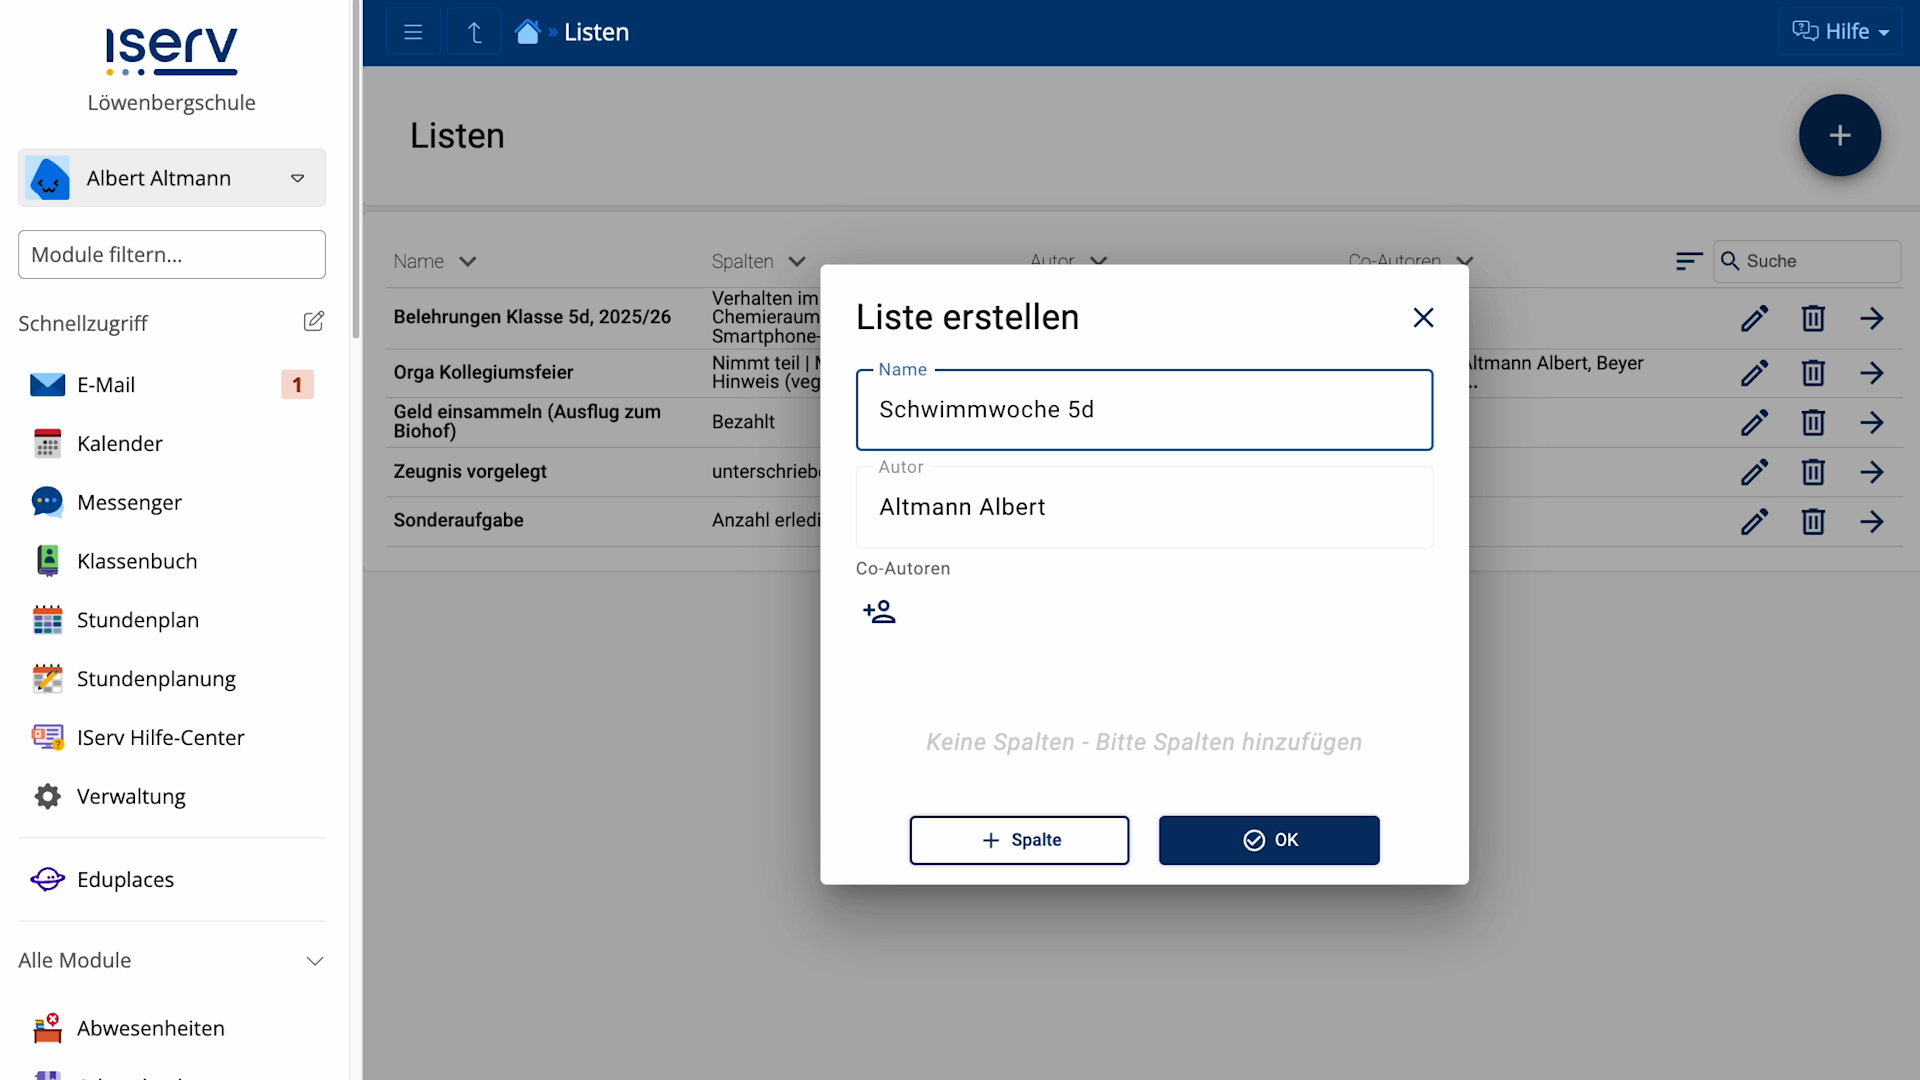Open the Messenger module
This screenshot has width=1920, height=1080.
[x=129, y=502]
